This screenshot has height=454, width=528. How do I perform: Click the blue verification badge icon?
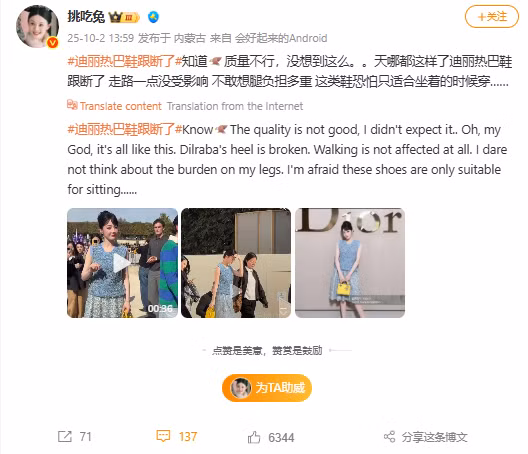pyautogui.click(x=154, y=17)
